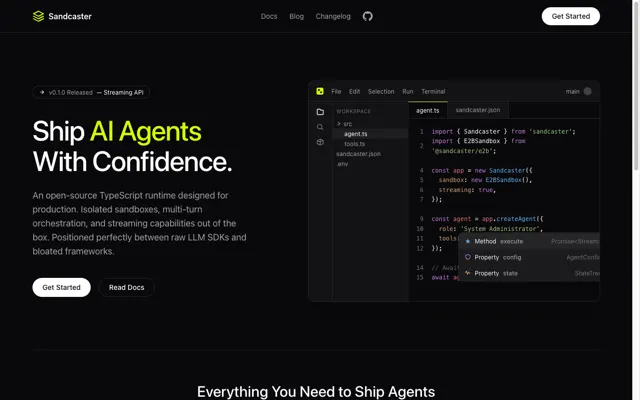Image resolution: width=640 pixels, height=400 pixels.
Task: Click the Read Docs button
Action: [x=127, y=287]
